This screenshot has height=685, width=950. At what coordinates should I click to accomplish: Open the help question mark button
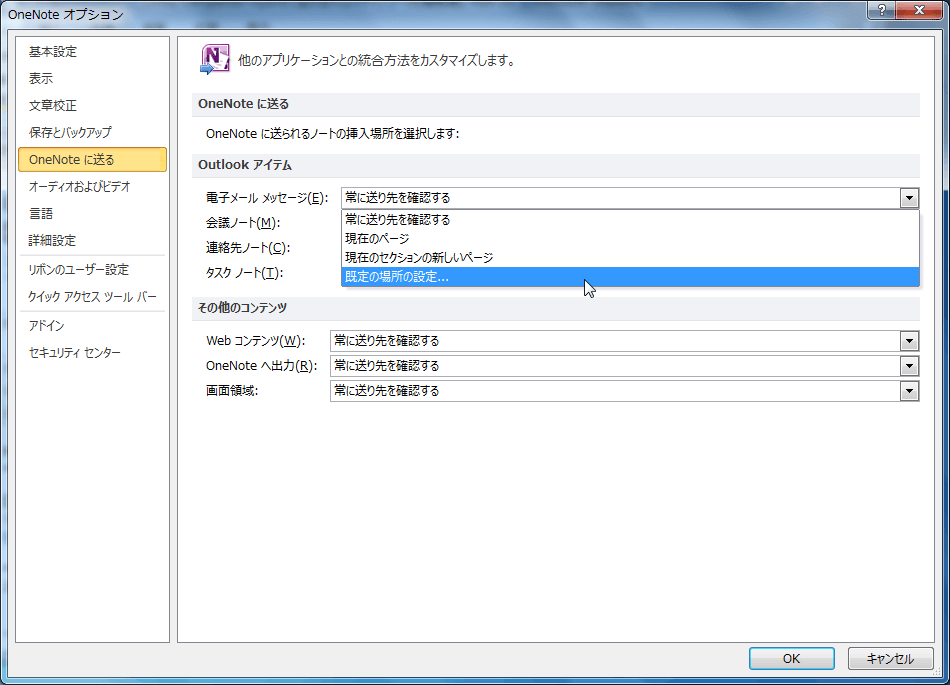881,10
